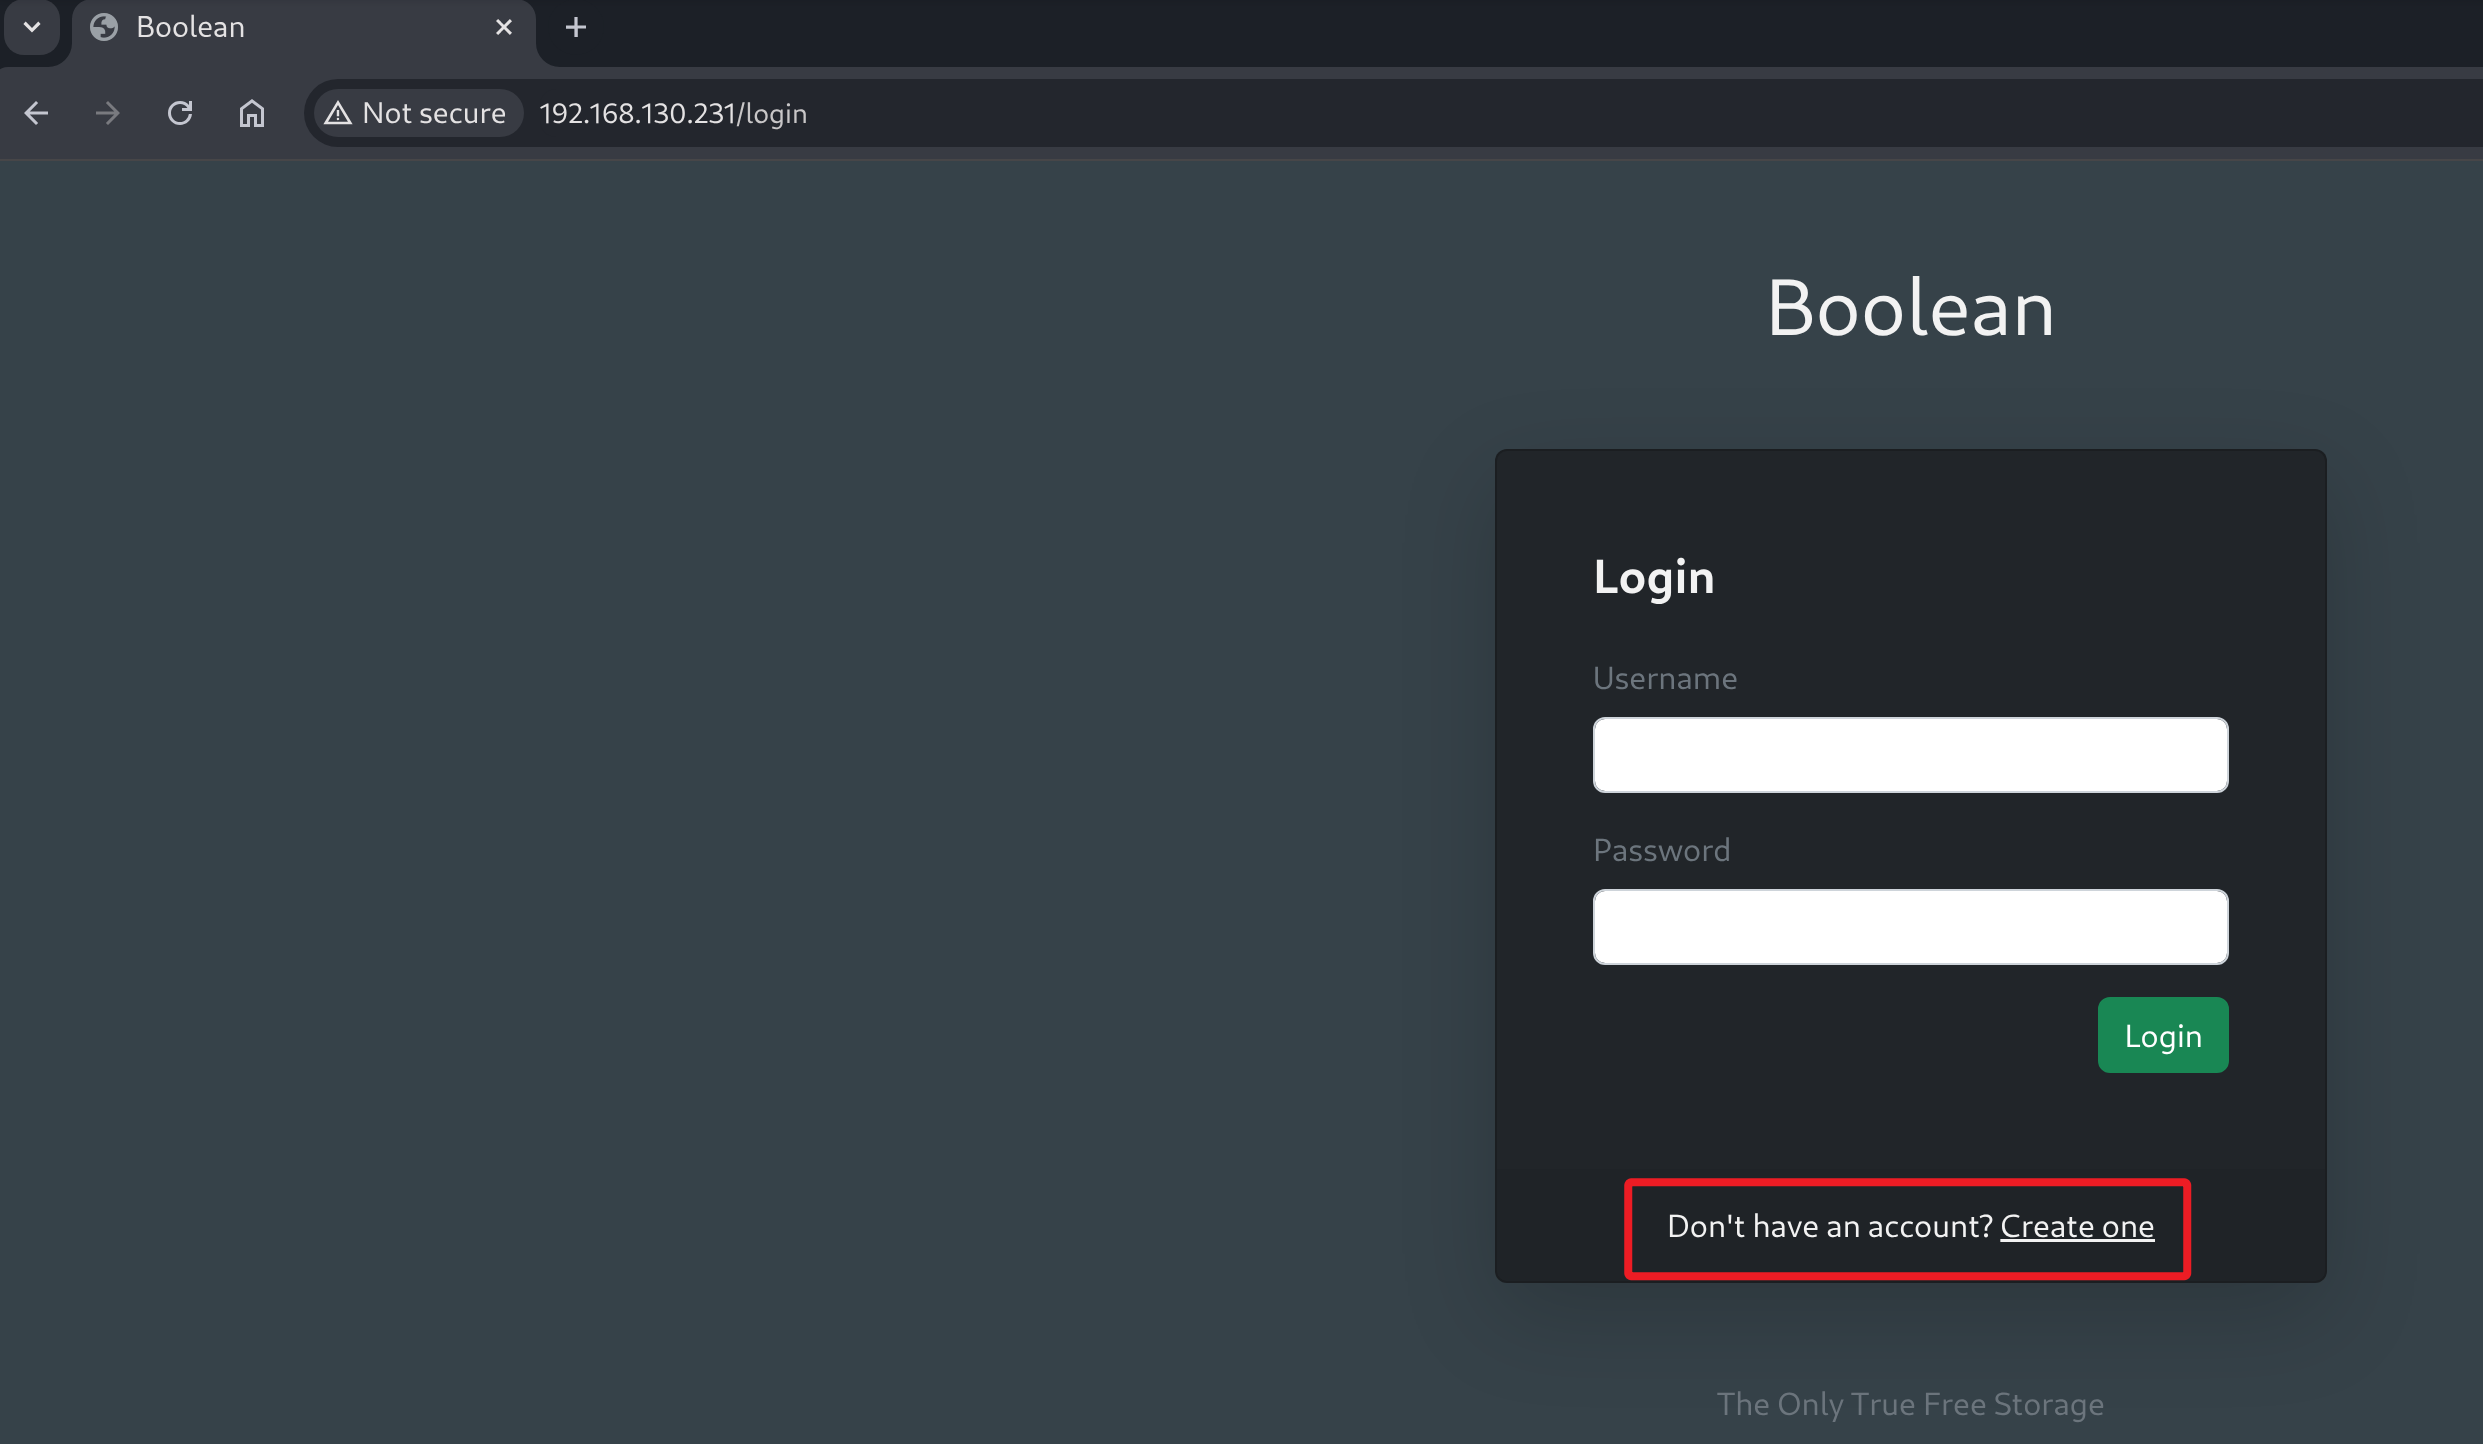Viewport: 2483px width, 1444px height.
Task: Open a new tab with plus icon
Action: pyautogui.click(x=576, y=27)
